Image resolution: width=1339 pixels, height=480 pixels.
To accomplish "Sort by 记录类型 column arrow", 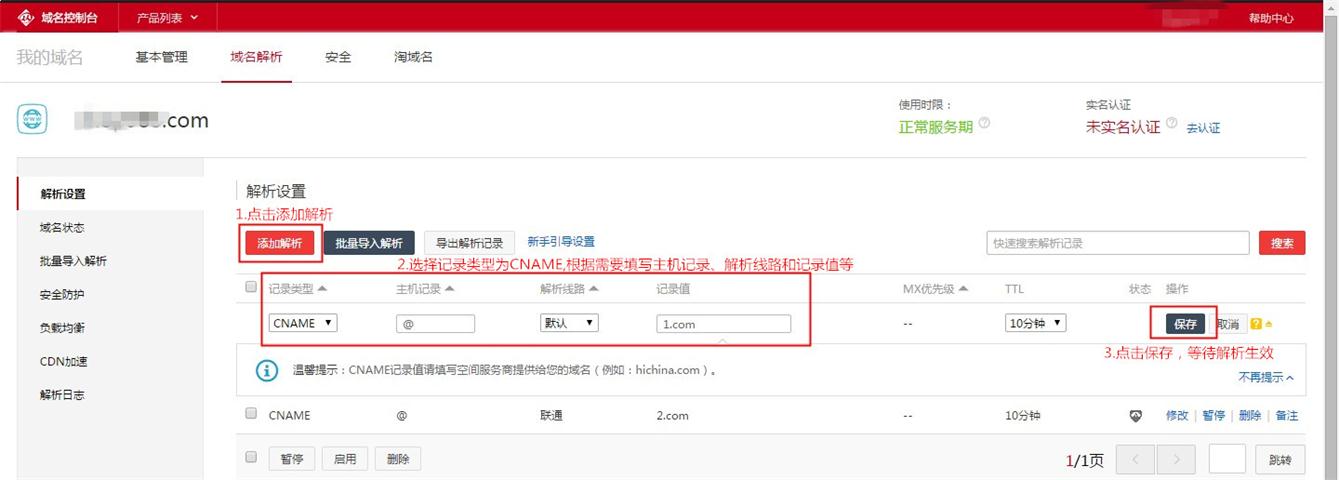I will click(x=323, y=289).
